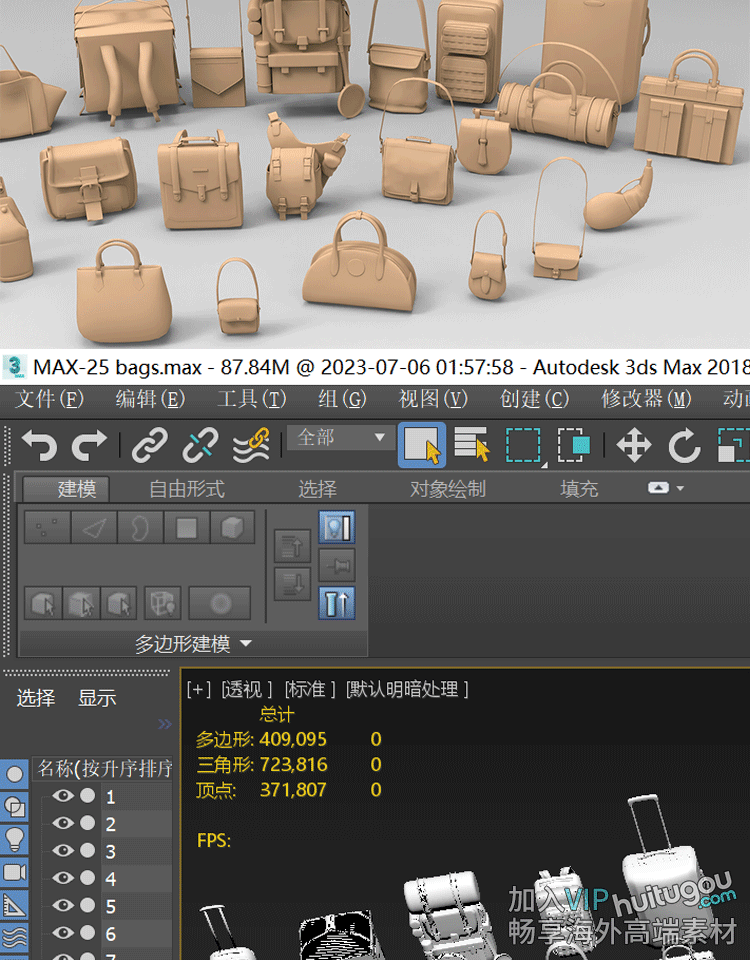
Task: Click the Redo arrow icon
Action: (90, 445)
